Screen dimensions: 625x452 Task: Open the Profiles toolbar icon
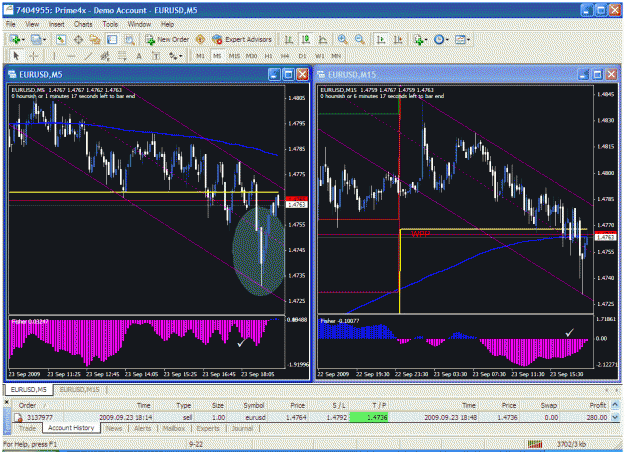pos(36,39)
